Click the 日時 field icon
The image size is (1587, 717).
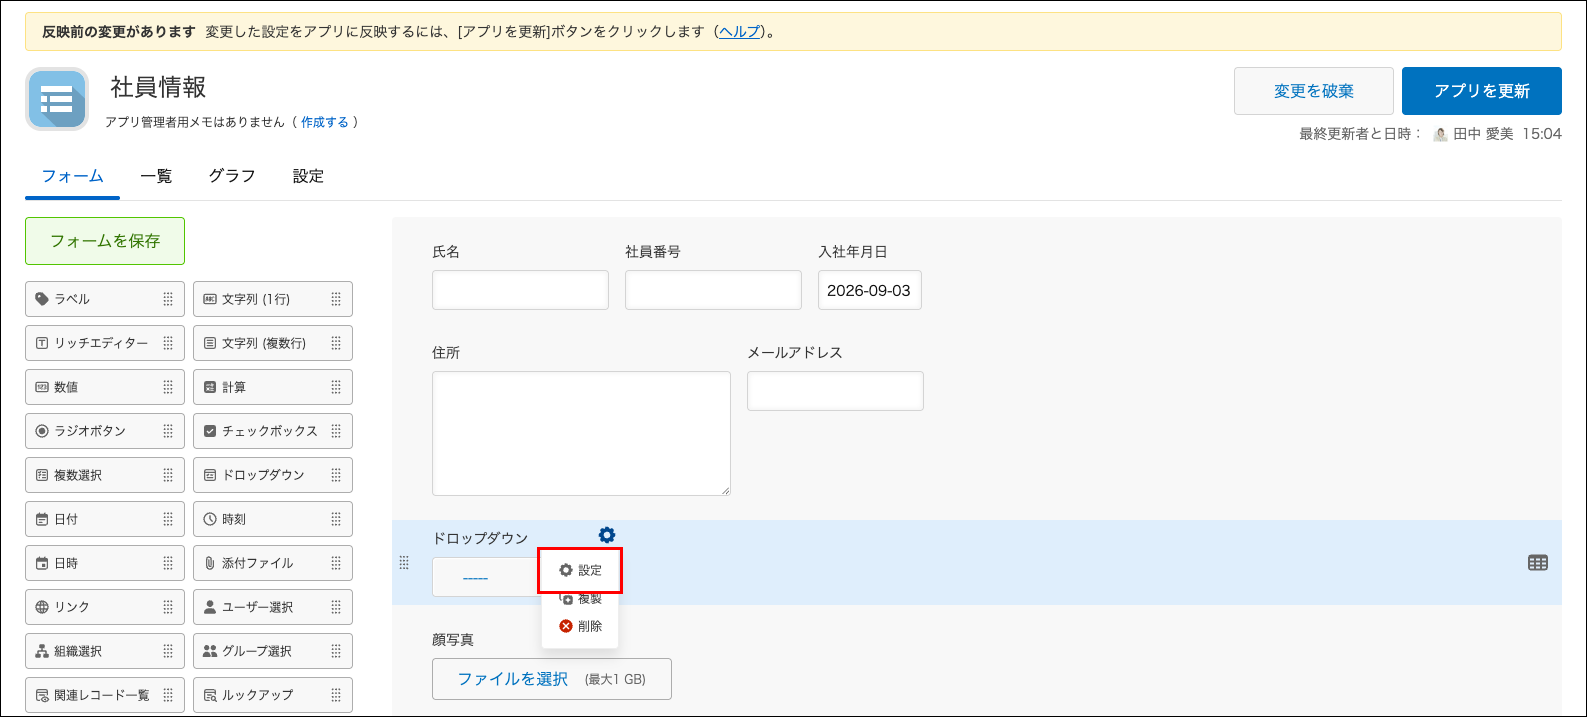42,563
